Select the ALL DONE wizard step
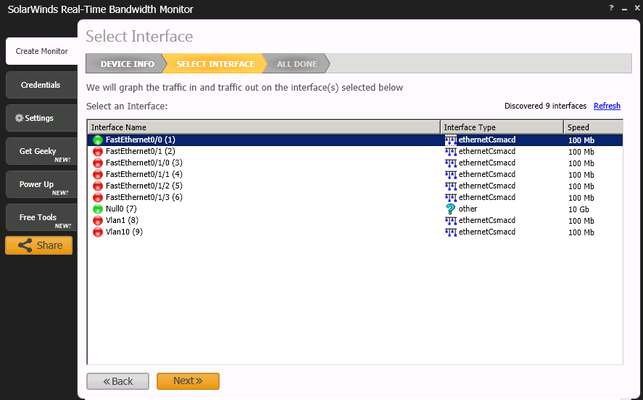Image resolution: width=643 pixels, height=400 pixels. pyautogui.click(x=296, y=64)
